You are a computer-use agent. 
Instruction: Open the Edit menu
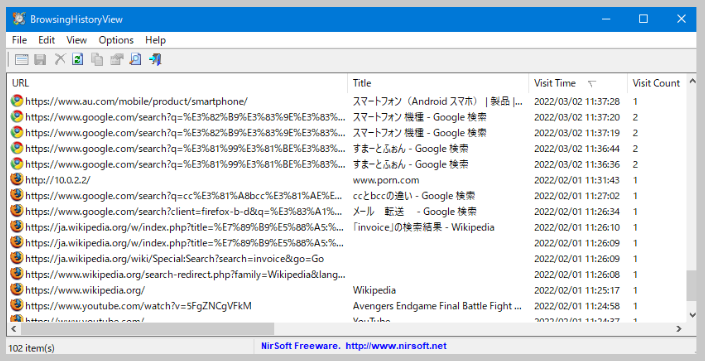point(46,40)
